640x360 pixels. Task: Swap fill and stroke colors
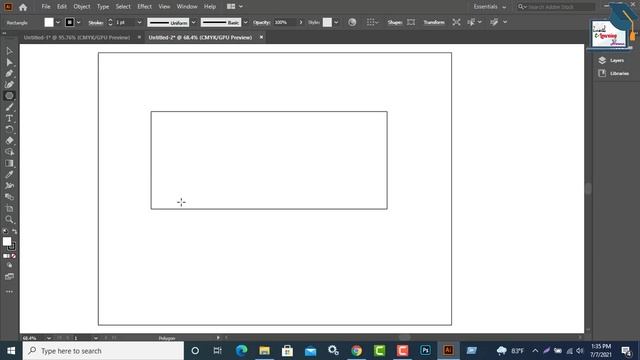[x=14, y=231]
